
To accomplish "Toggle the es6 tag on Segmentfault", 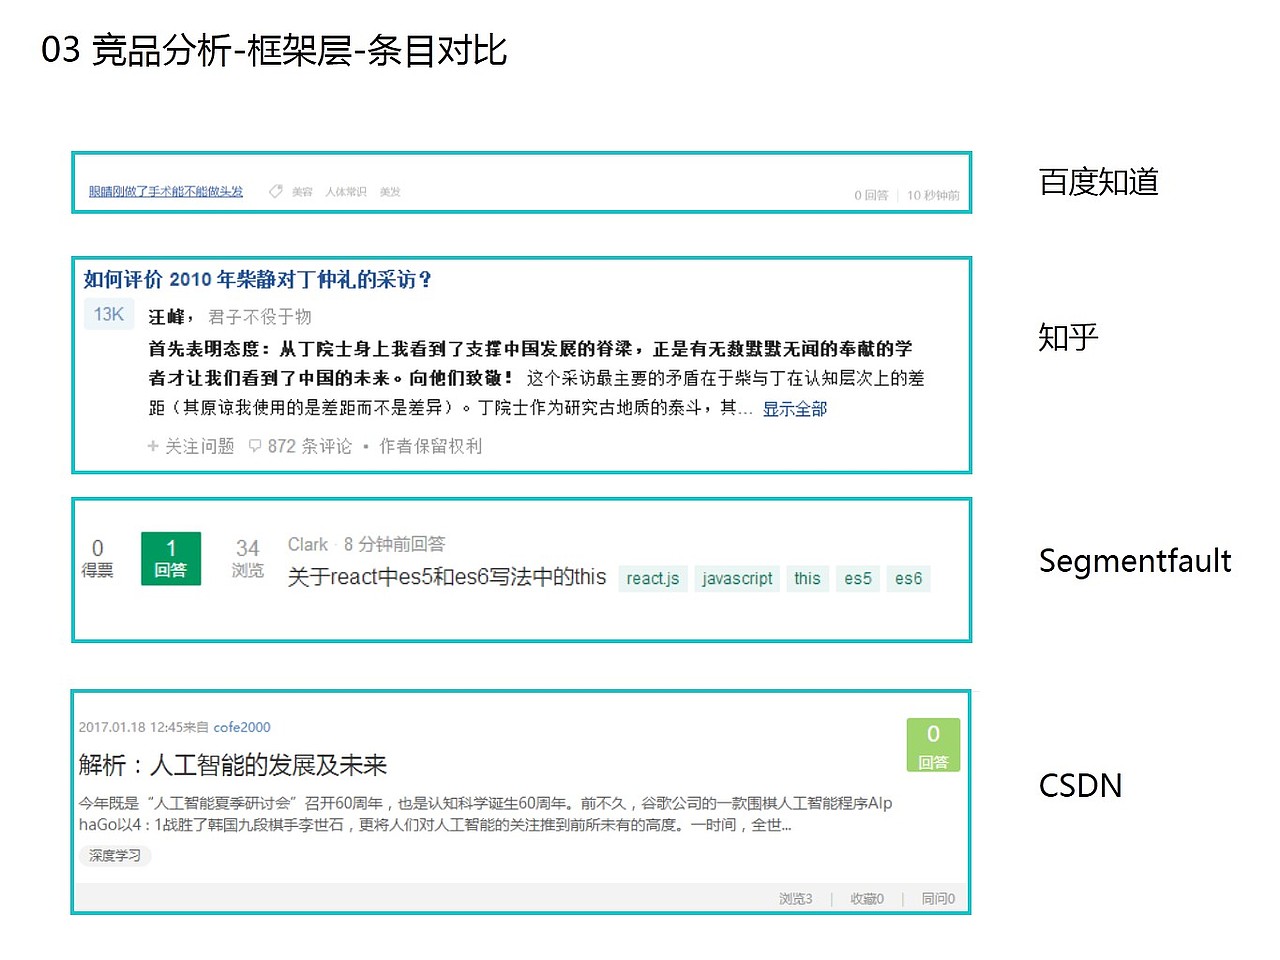I will [908, 578].
